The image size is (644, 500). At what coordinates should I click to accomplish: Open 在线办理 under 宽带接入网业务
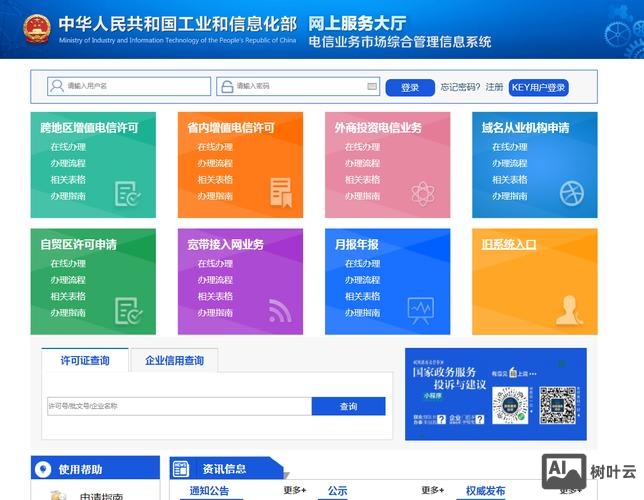click(215, 263)
